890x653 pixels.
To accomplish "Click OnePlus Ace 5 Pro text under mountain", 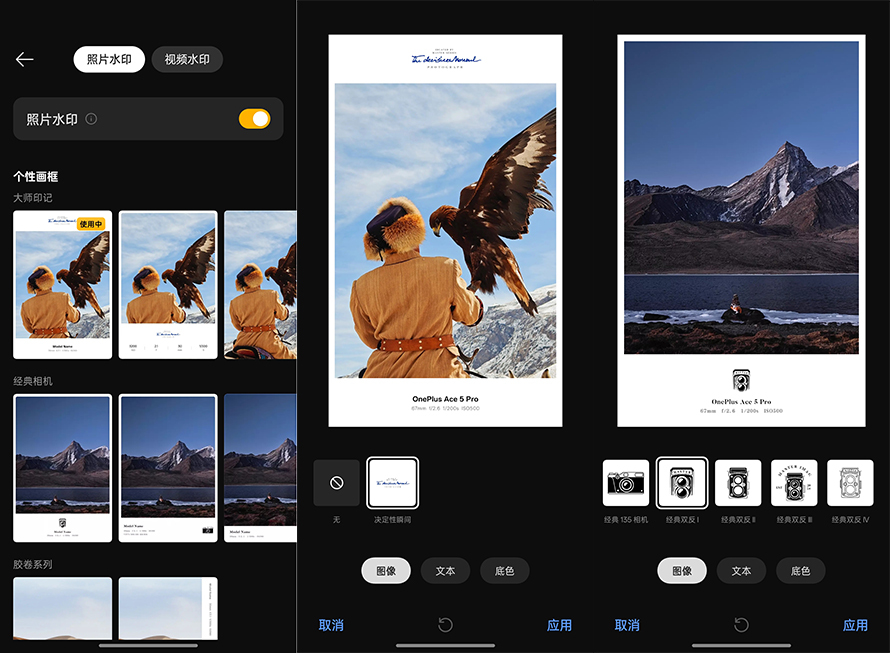I will click(x=741, y=401).
